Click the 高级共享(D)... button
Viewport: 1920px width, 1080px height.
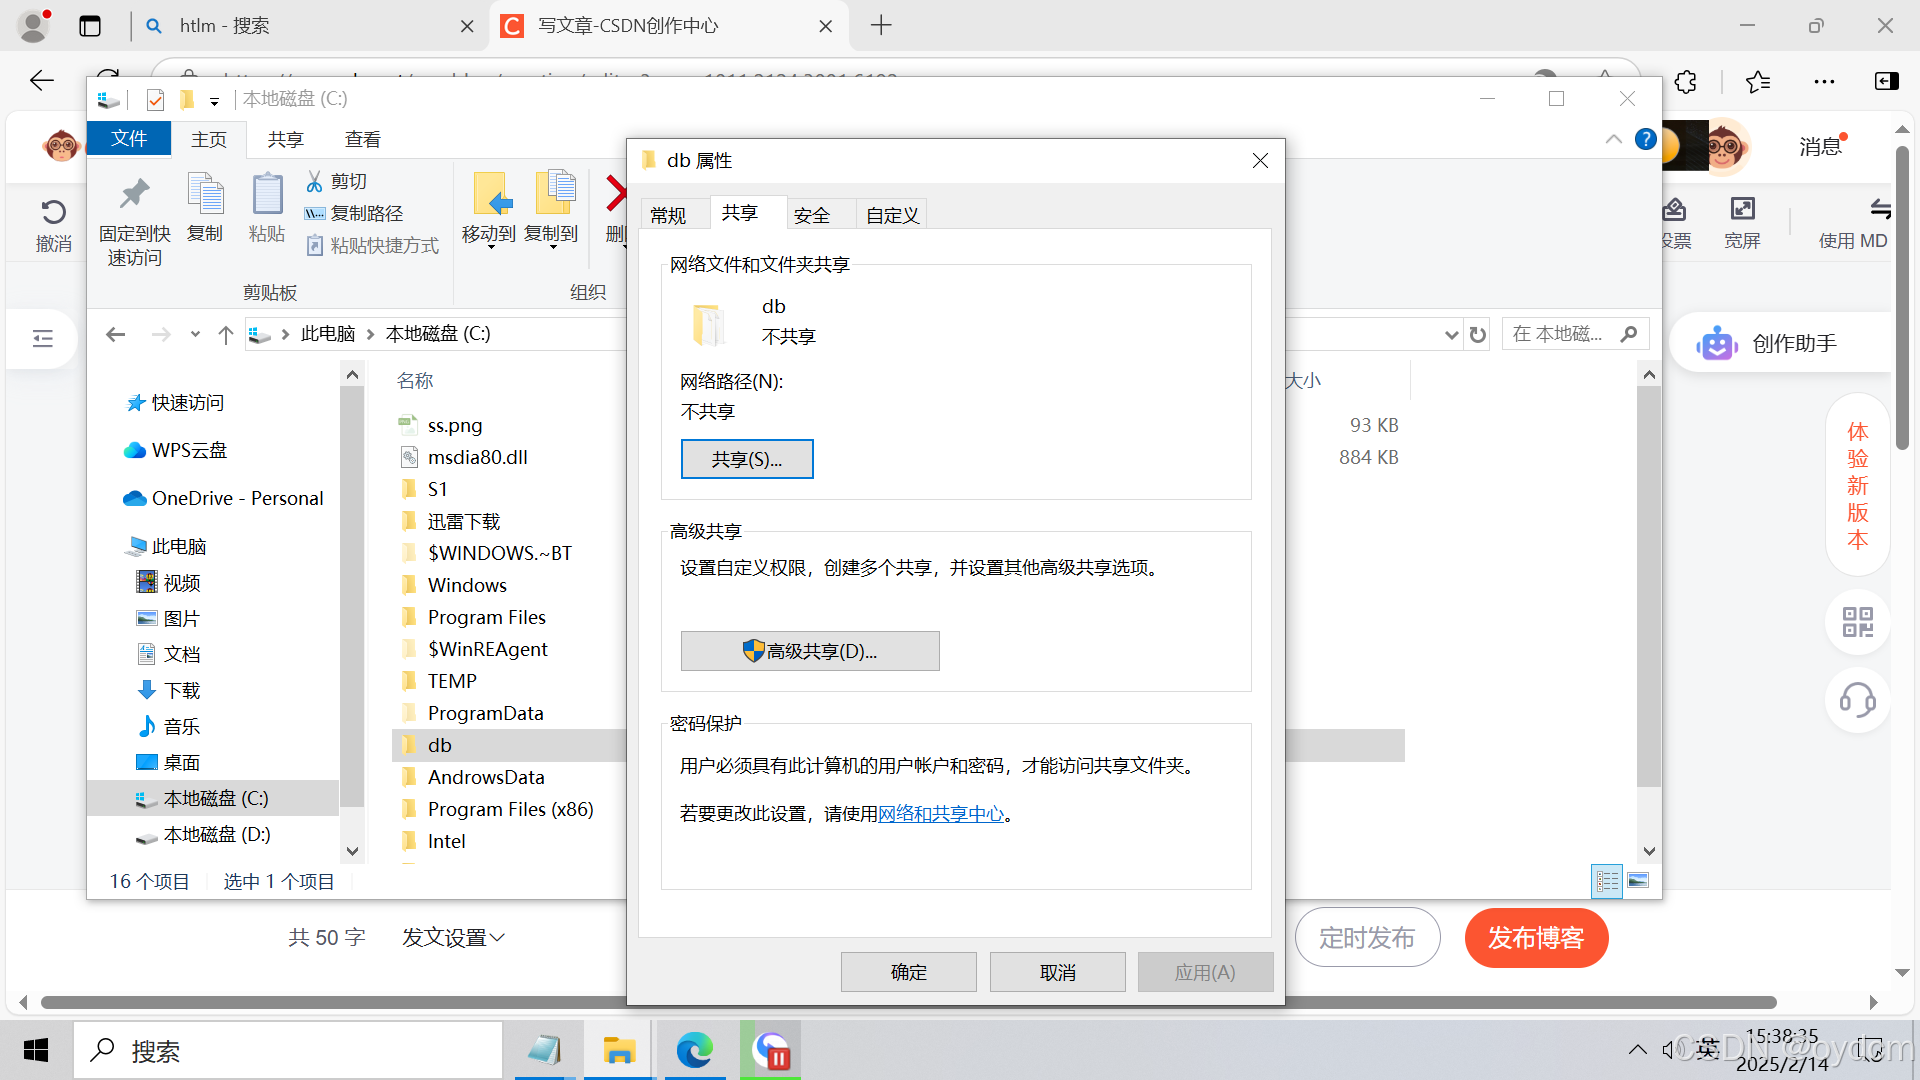tap(810, 651)
